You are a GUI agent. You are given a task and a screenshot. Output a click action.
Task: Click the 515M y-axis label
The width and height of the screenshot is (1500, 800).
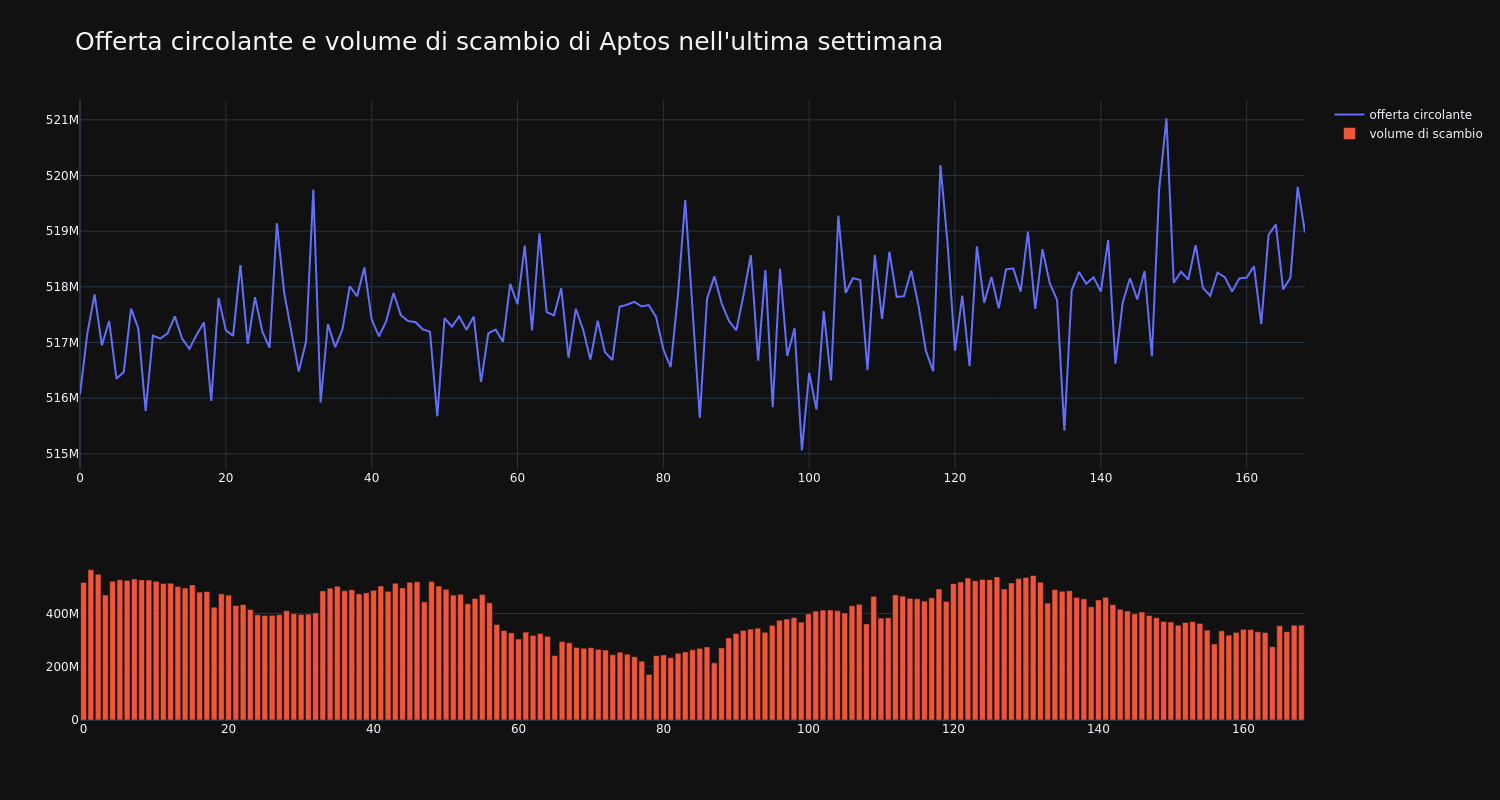62,454
